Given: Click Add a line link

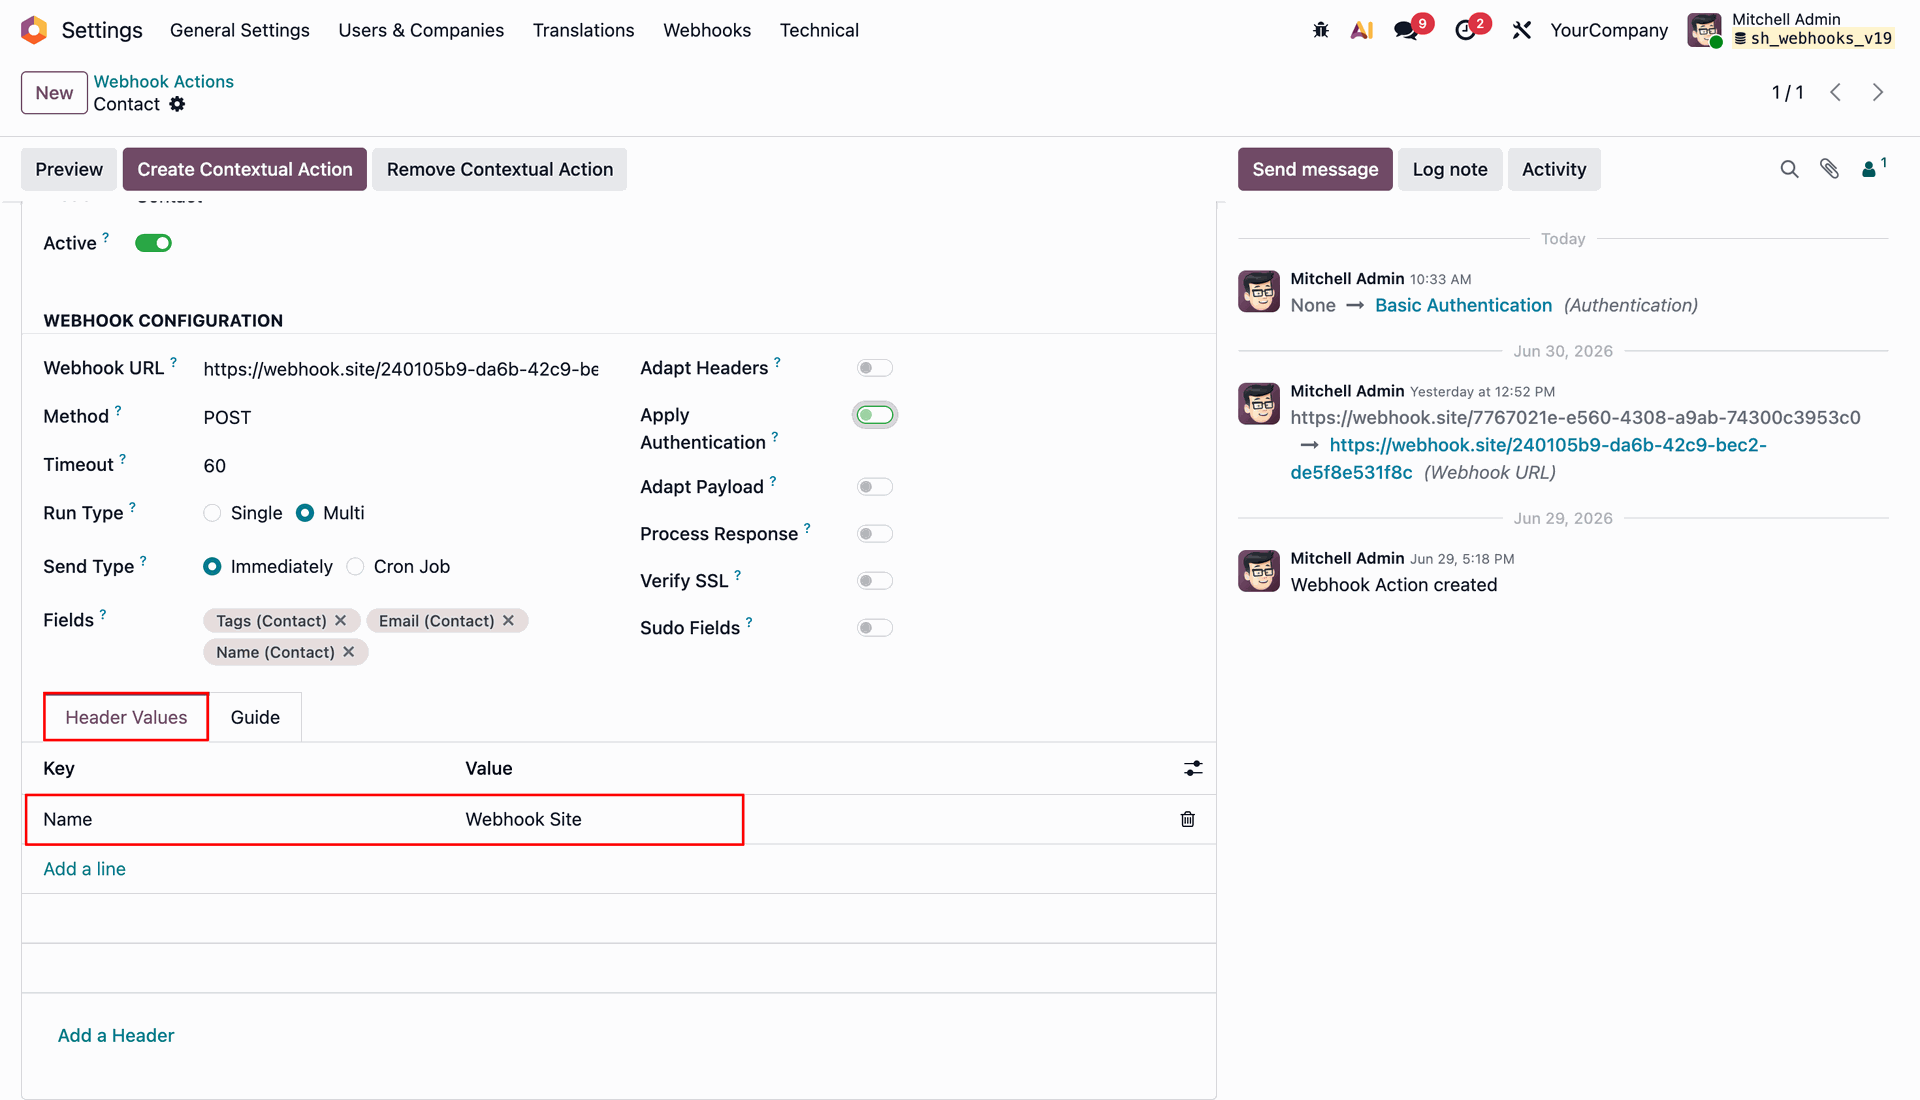Looking at the screenshot, I should 84,869.
